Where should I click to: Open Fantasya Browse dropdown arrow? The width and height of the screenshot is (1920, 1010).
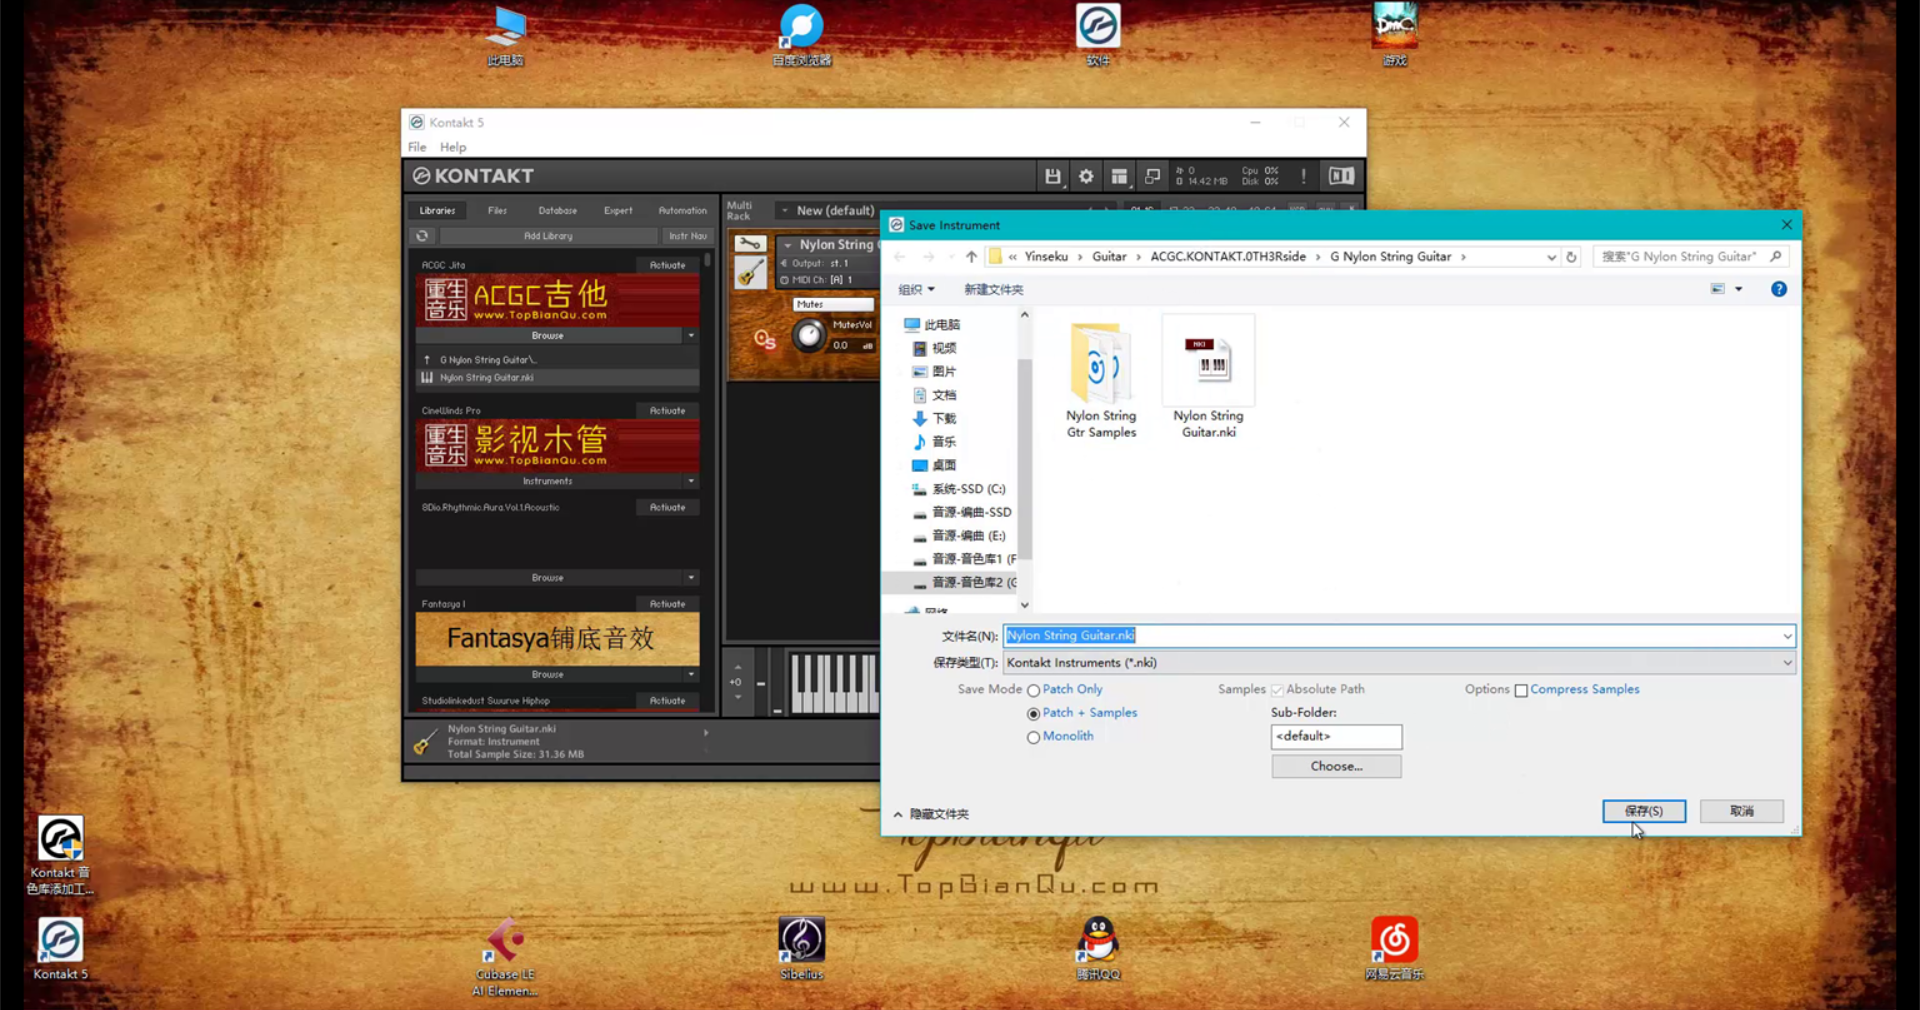pos(691,675)
